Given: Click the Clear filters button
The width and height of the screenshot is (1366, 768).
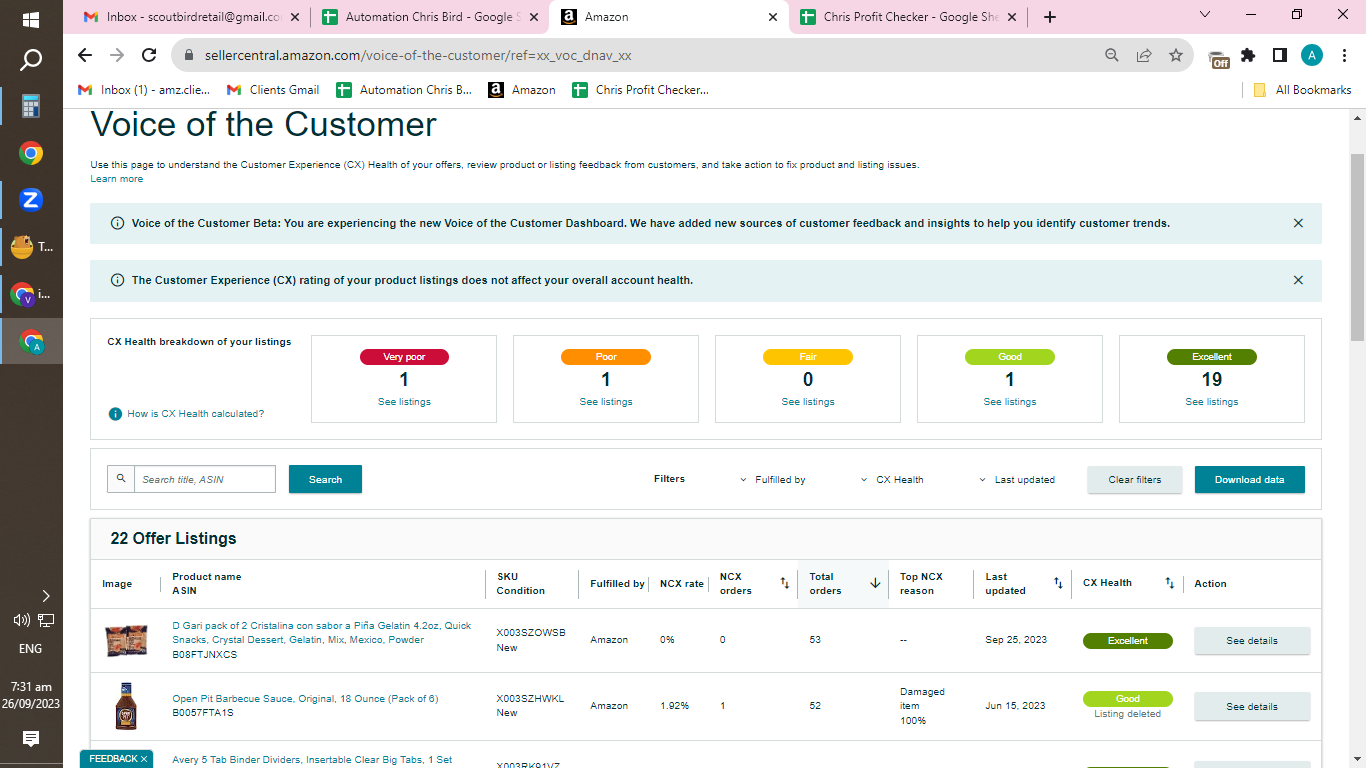Looking at the screenshot, I should [1135, 479].
